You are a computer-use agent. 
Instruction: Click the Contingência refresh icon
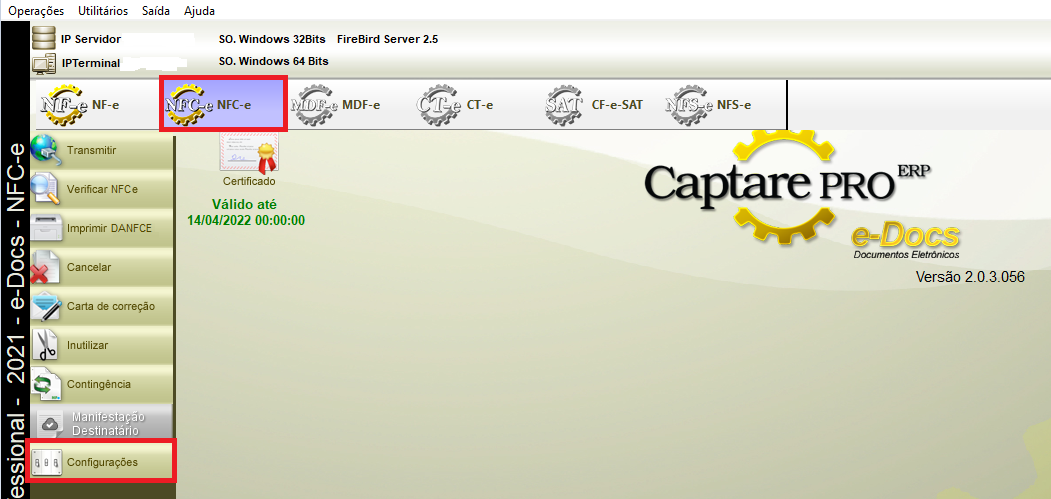click(x=46, y=384)
